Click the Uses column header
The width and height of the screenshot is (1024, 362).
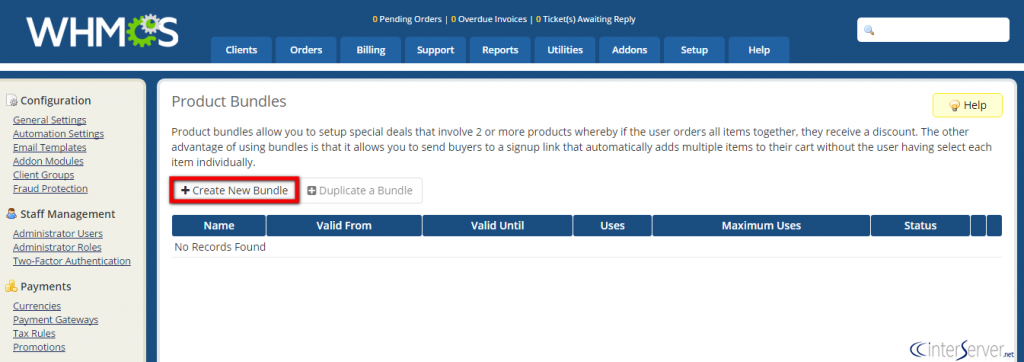coord(613,225)
